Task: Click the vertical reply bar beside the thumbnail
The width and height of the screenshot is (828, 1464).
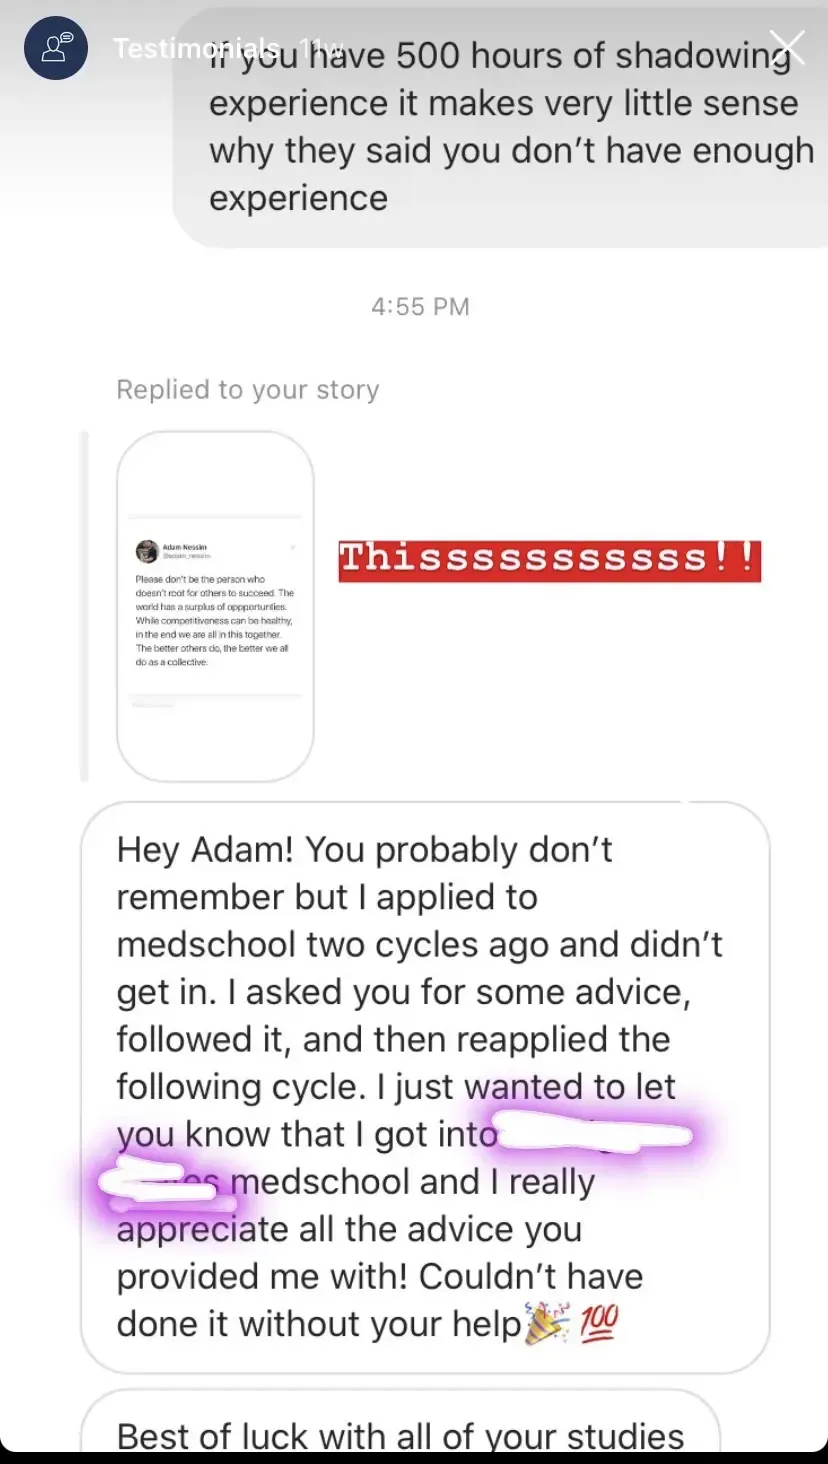Action: click(84, 606)
